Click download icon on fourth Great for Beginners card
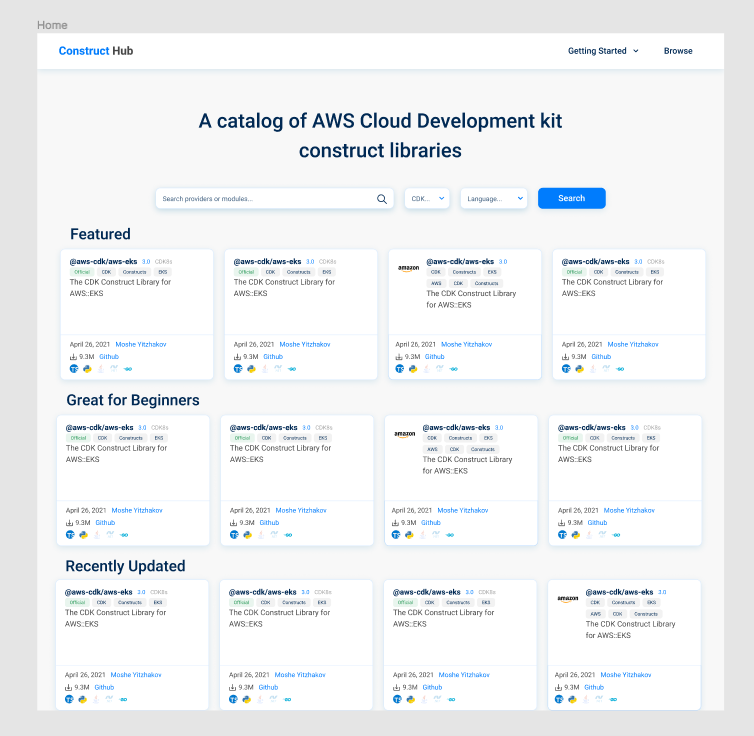Viewport: 754px width, 736px height. (x=561, y=523)
